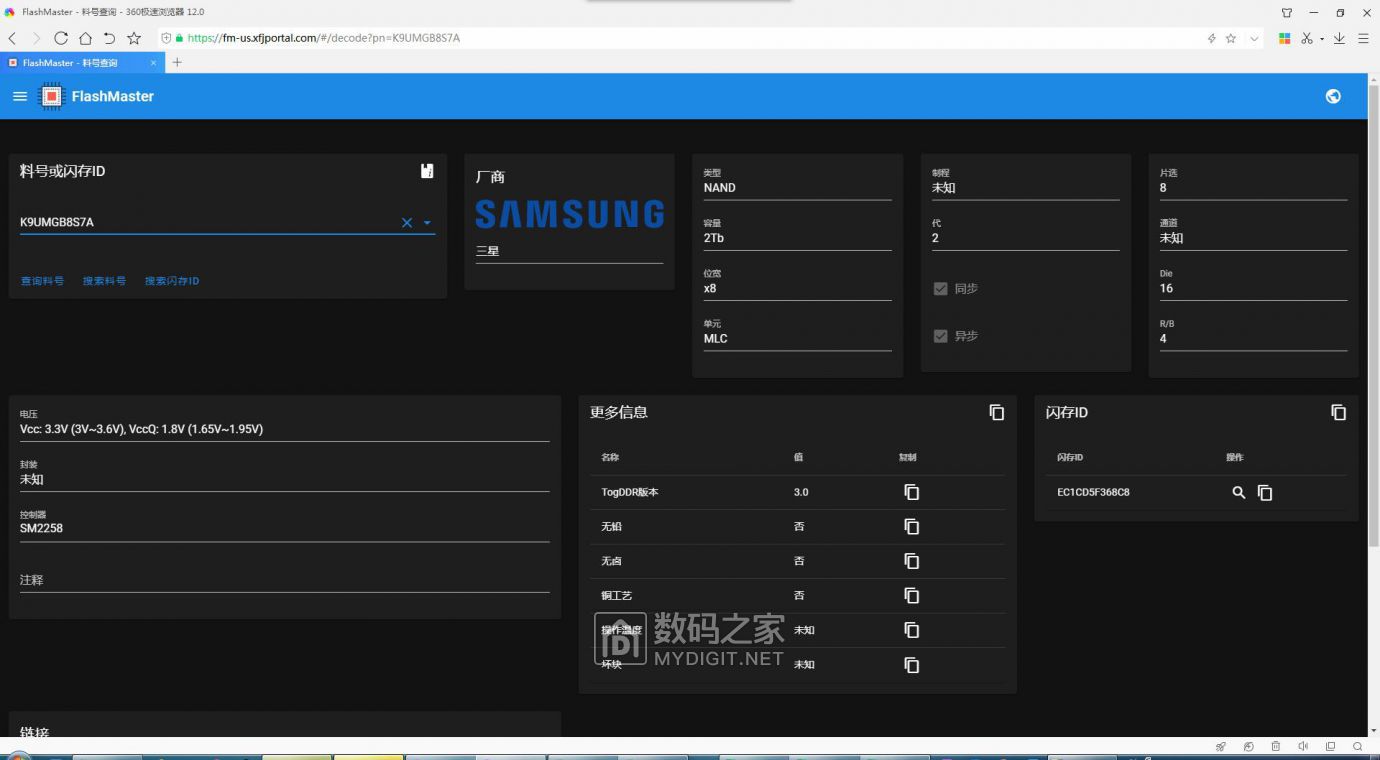
Task: Reload the current page
Action: point(61,38)
